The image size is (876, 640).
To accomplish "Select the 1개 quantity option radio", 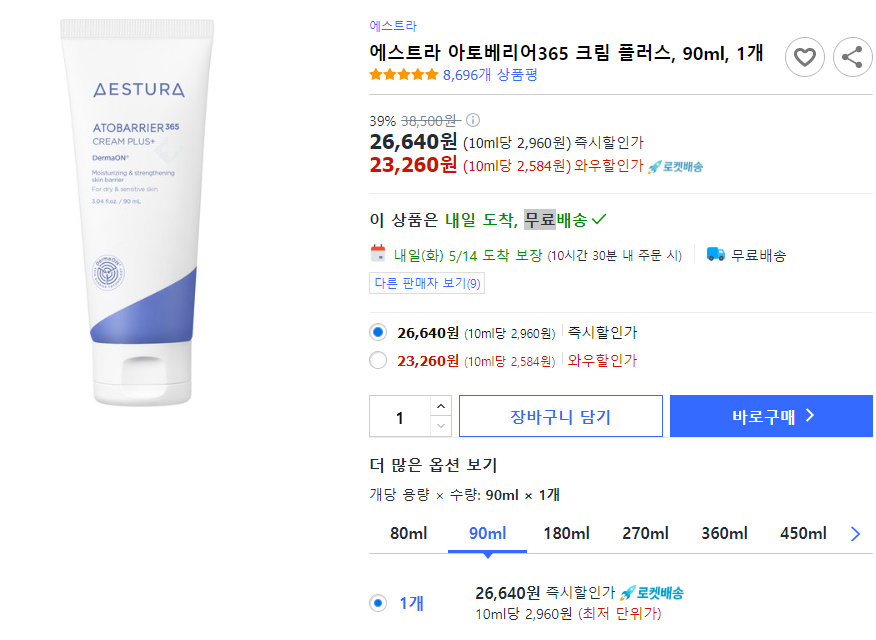I will pos(378,603).
